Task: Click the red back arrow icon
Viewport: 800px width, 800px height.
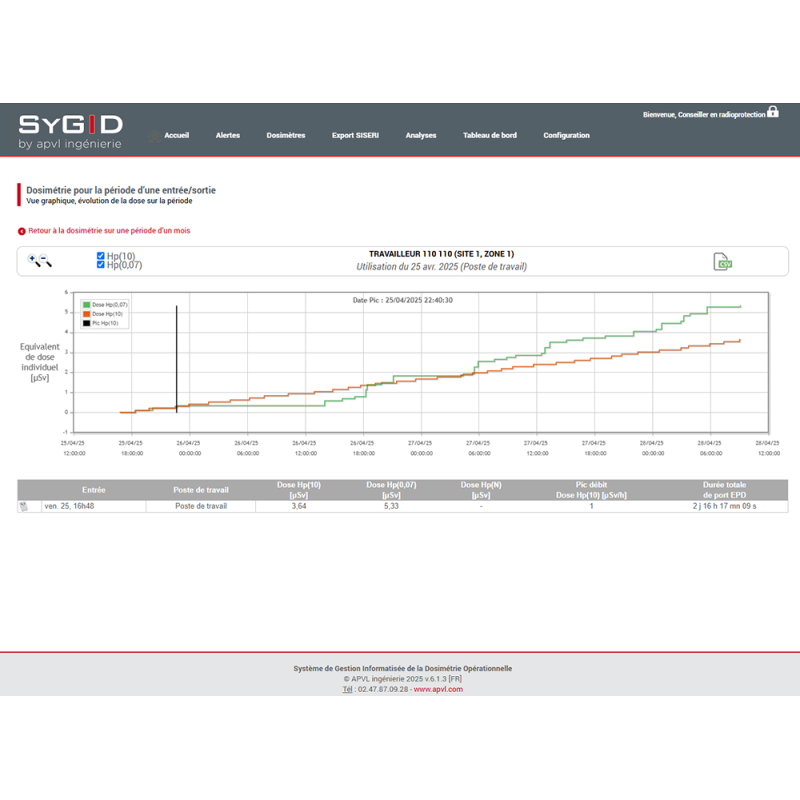Action: pos(22,231)
